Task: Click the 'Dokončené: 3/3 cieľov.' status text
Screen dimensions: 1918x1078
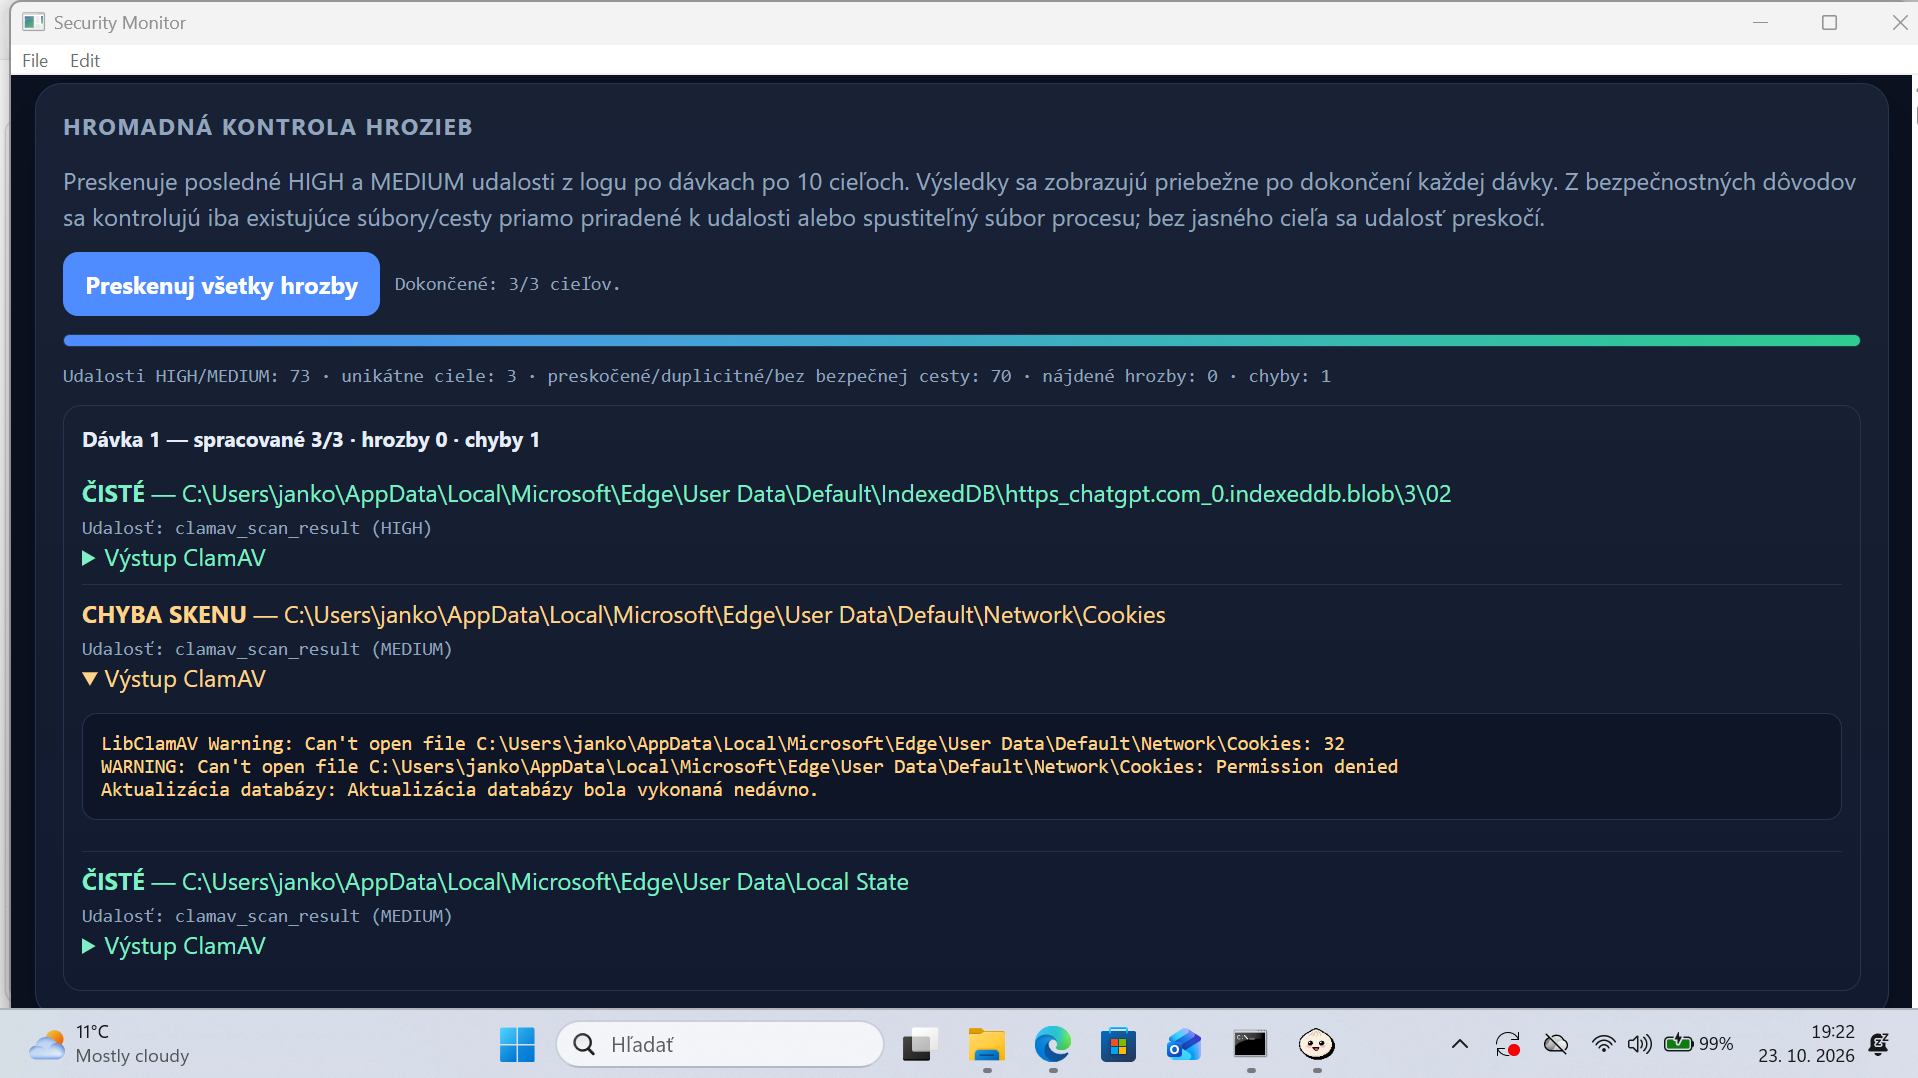Action: click(x=507, y=284)
